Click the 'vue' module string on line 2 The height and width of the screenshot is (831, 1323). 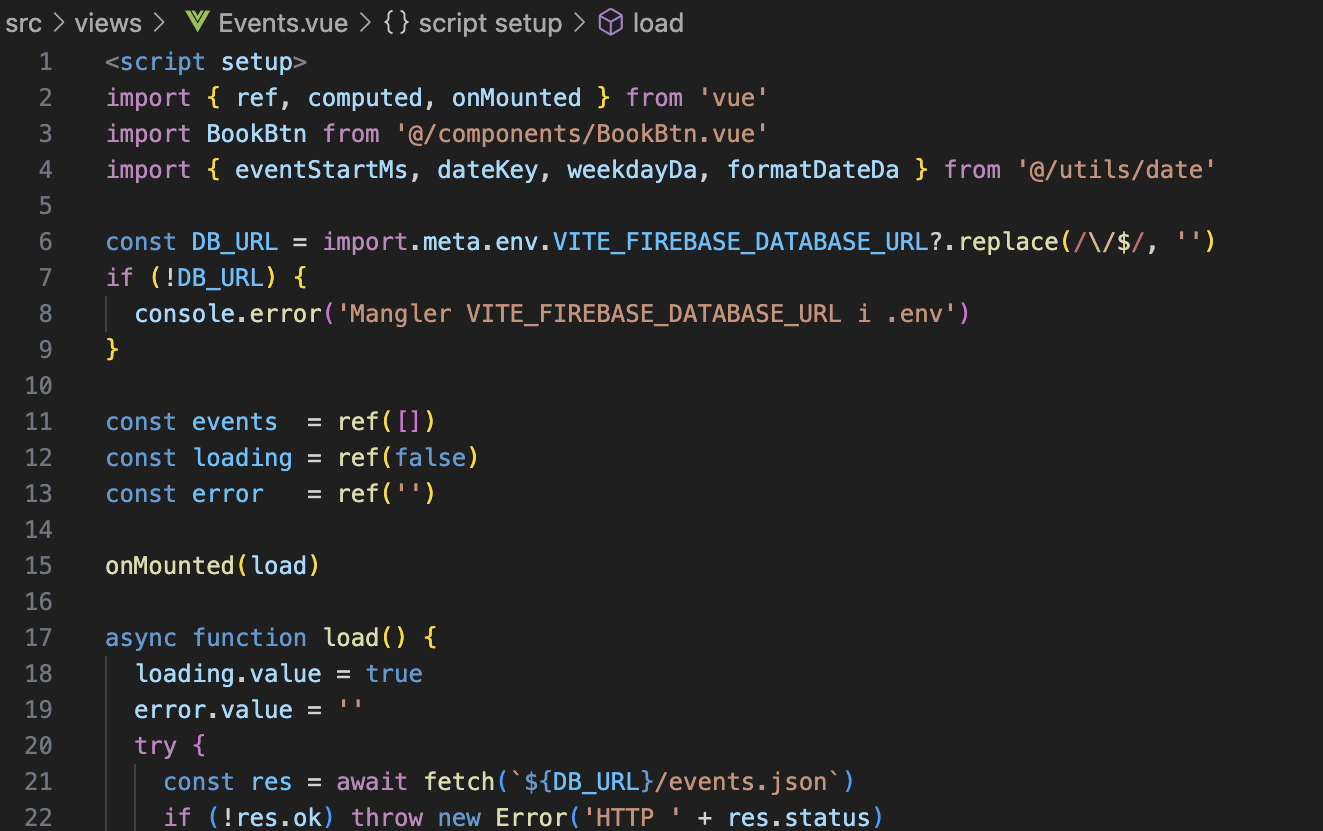click(720, 98)
